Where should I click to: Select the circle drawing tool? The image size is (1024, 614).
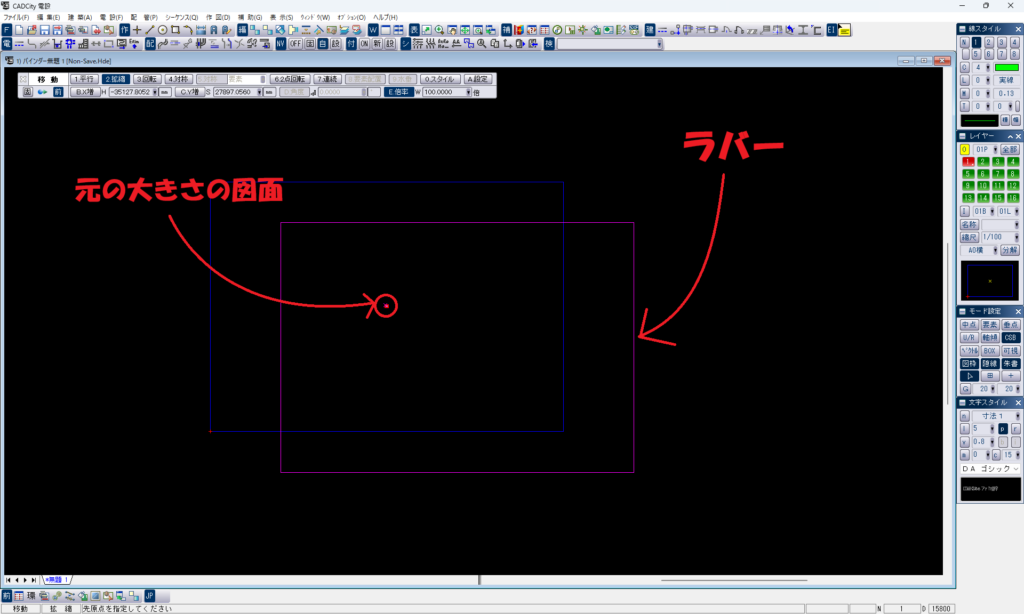click(x=163, y=30)
